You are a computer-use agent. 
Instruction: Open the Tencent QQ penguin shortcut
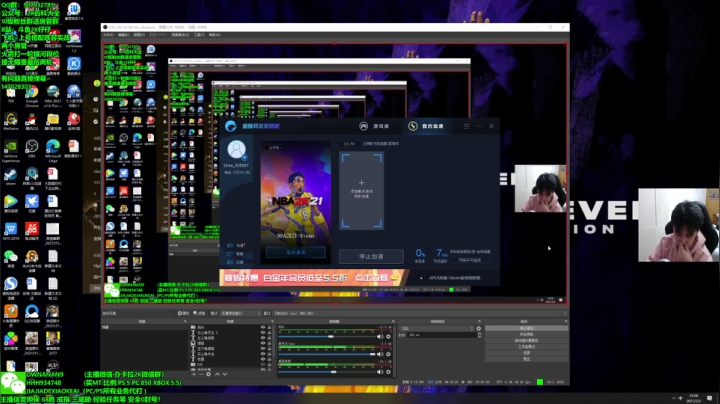click(32, 121)
